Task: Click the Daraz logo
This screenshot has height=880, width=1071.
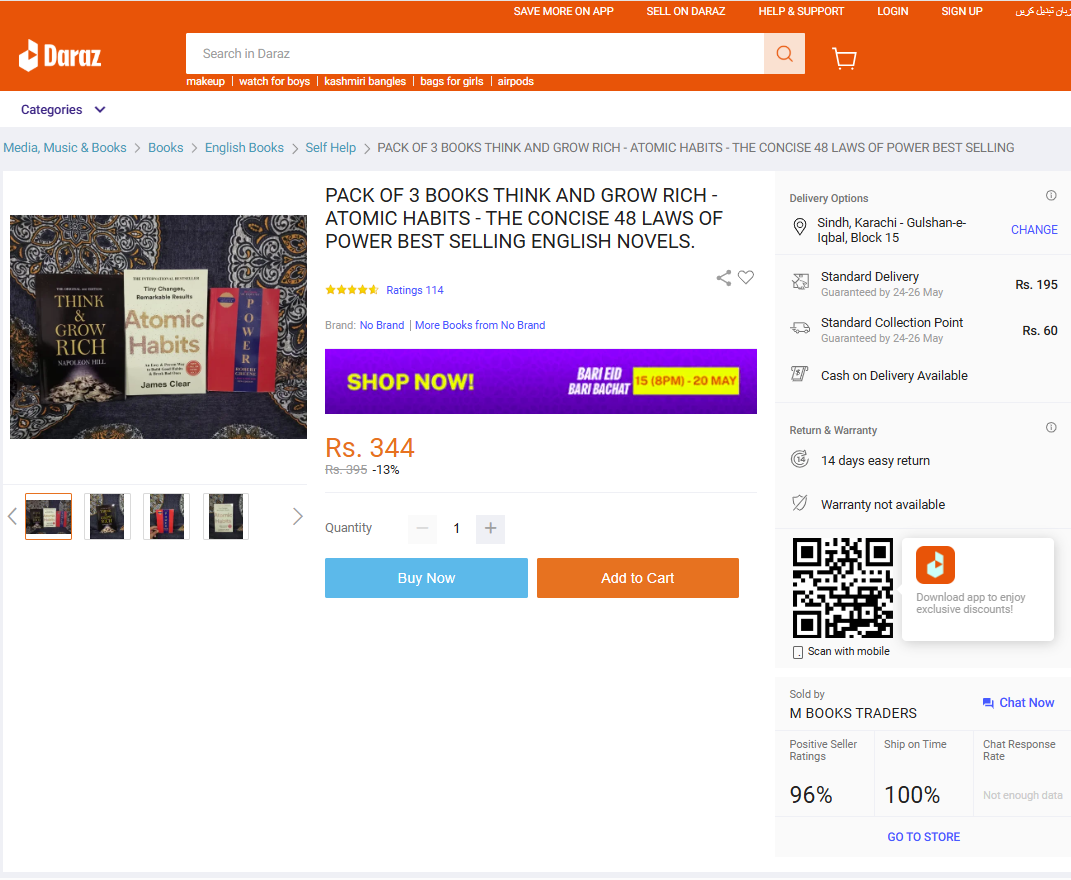Action: (x=59, y=55)
